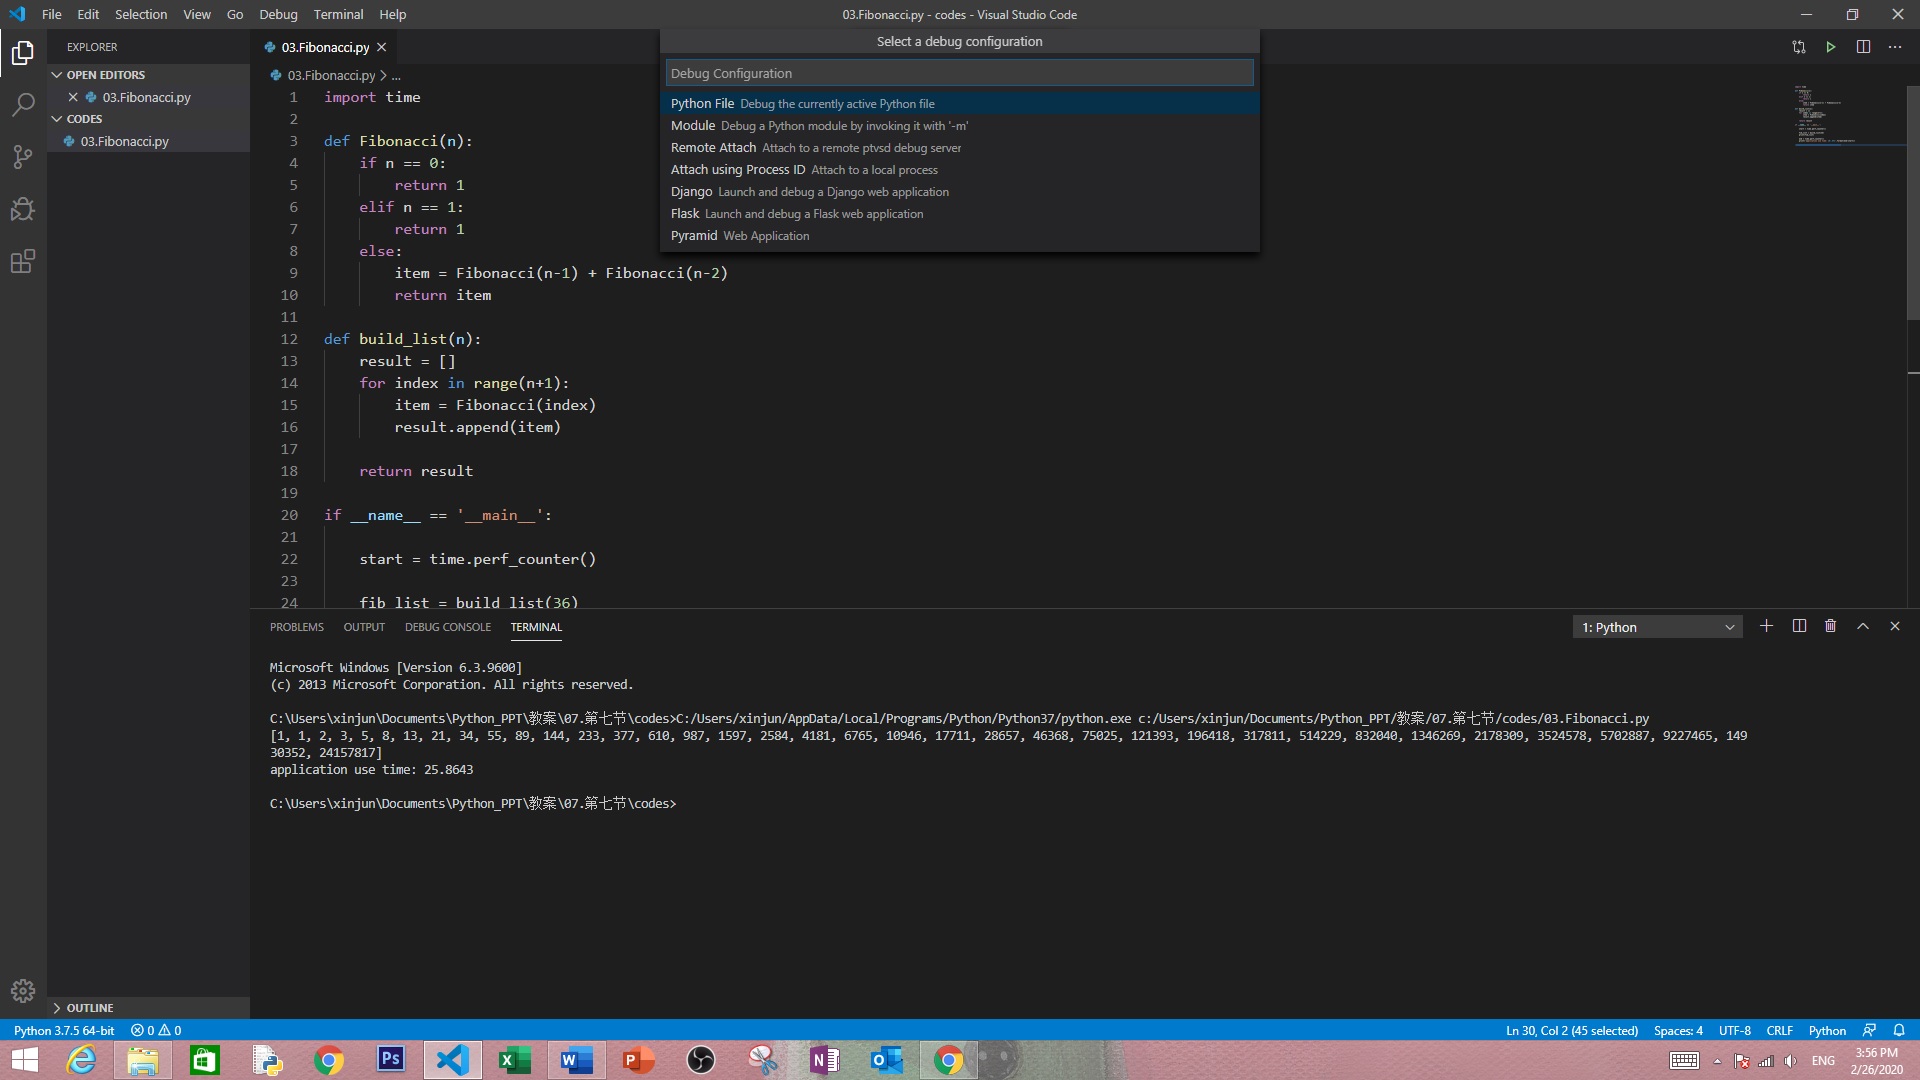
Task: Click the Split Editor icon in toolbar
Action: (1862, 47)
